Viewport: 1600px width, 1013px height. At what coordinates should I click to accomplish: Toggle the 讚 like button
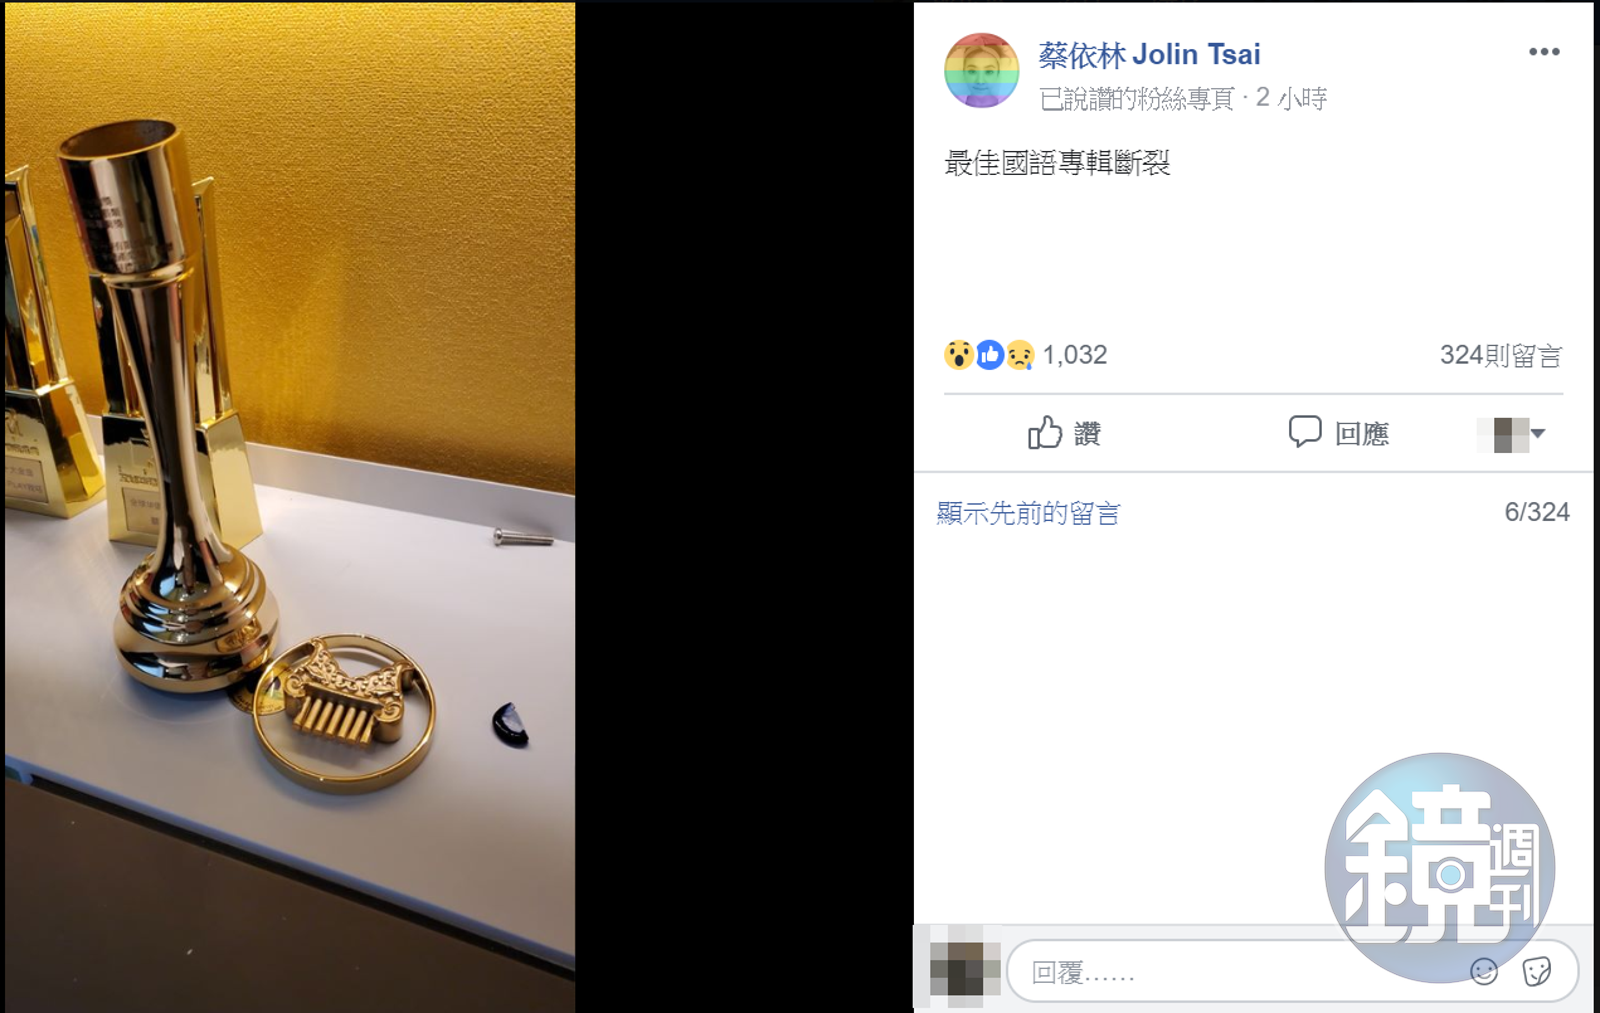(x=1065, y=433)
